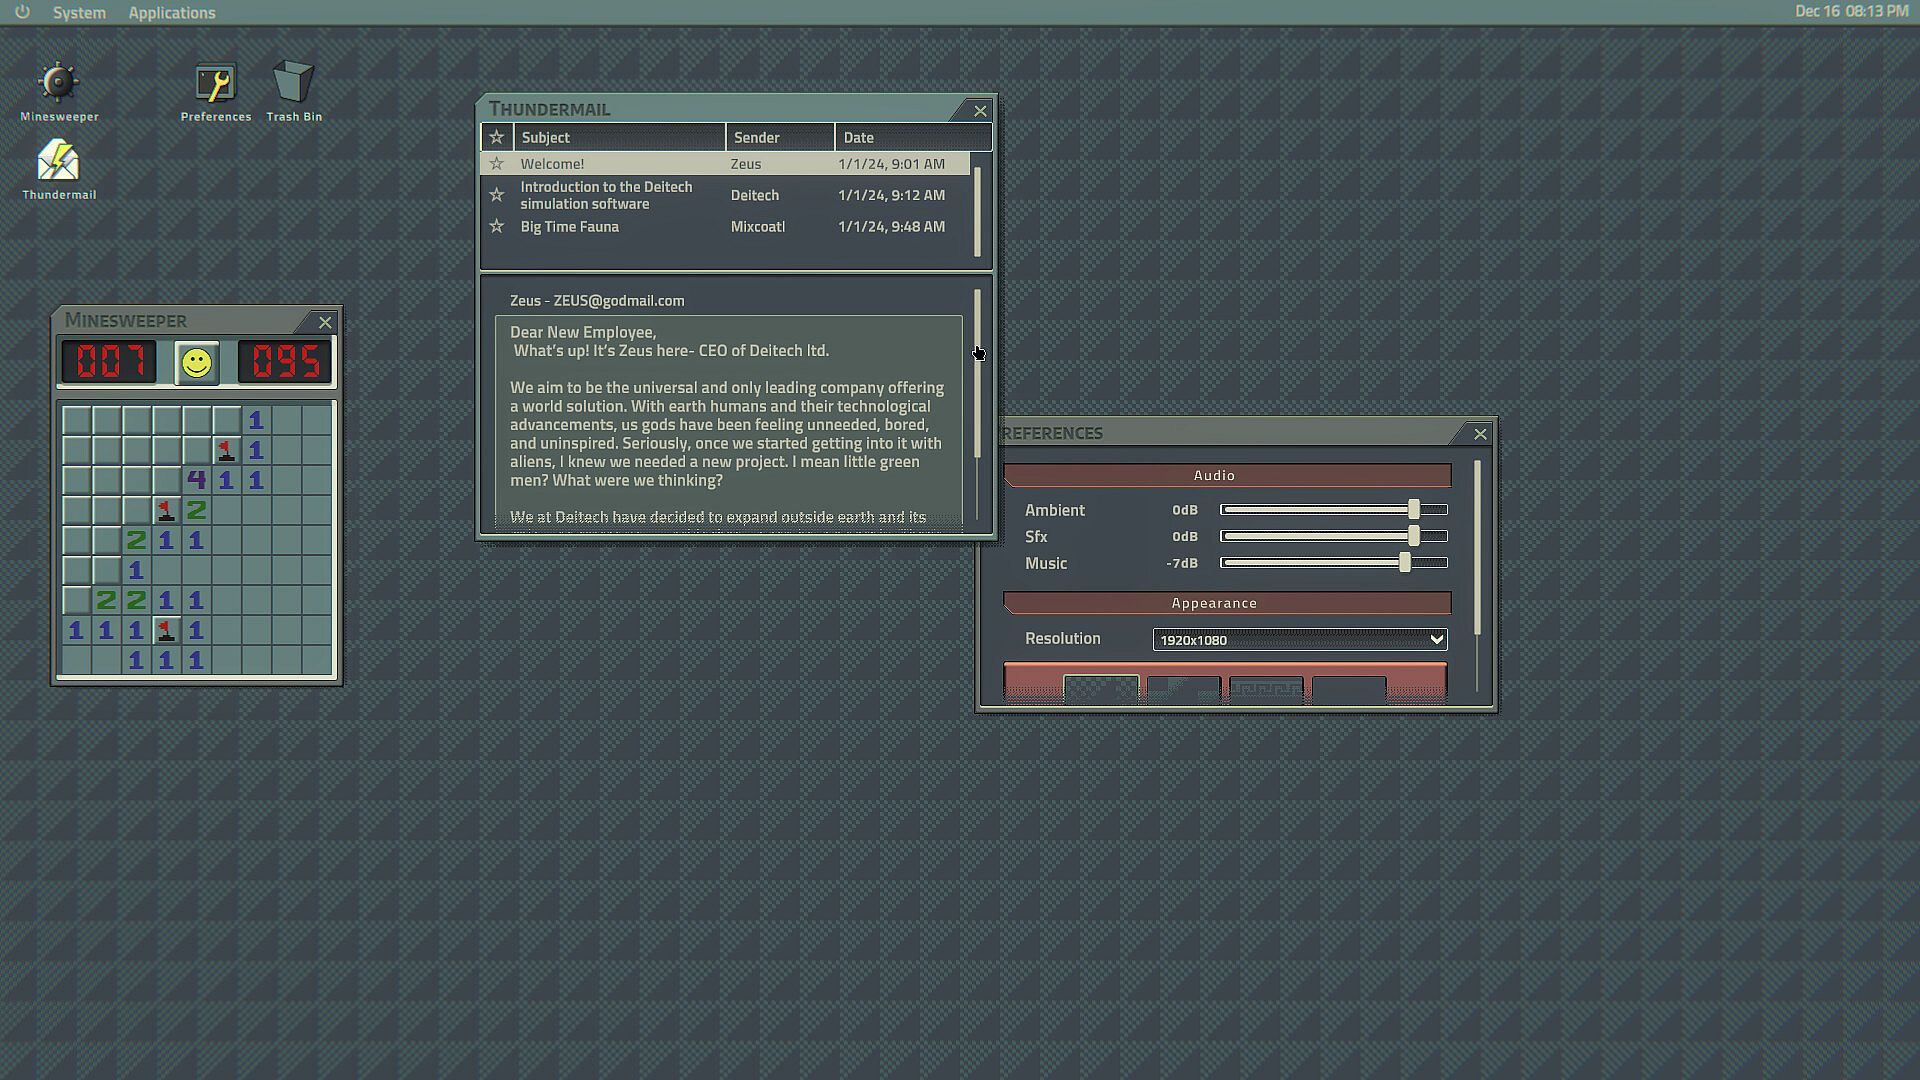
Task: Adjust the Music volume slider handle
Action: pyautogui.click(x=1404, y=563)
